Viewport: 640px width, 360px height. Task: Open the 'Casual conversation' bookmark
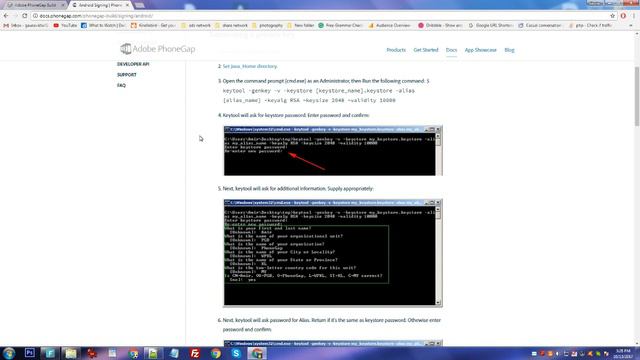coord(540,25)
